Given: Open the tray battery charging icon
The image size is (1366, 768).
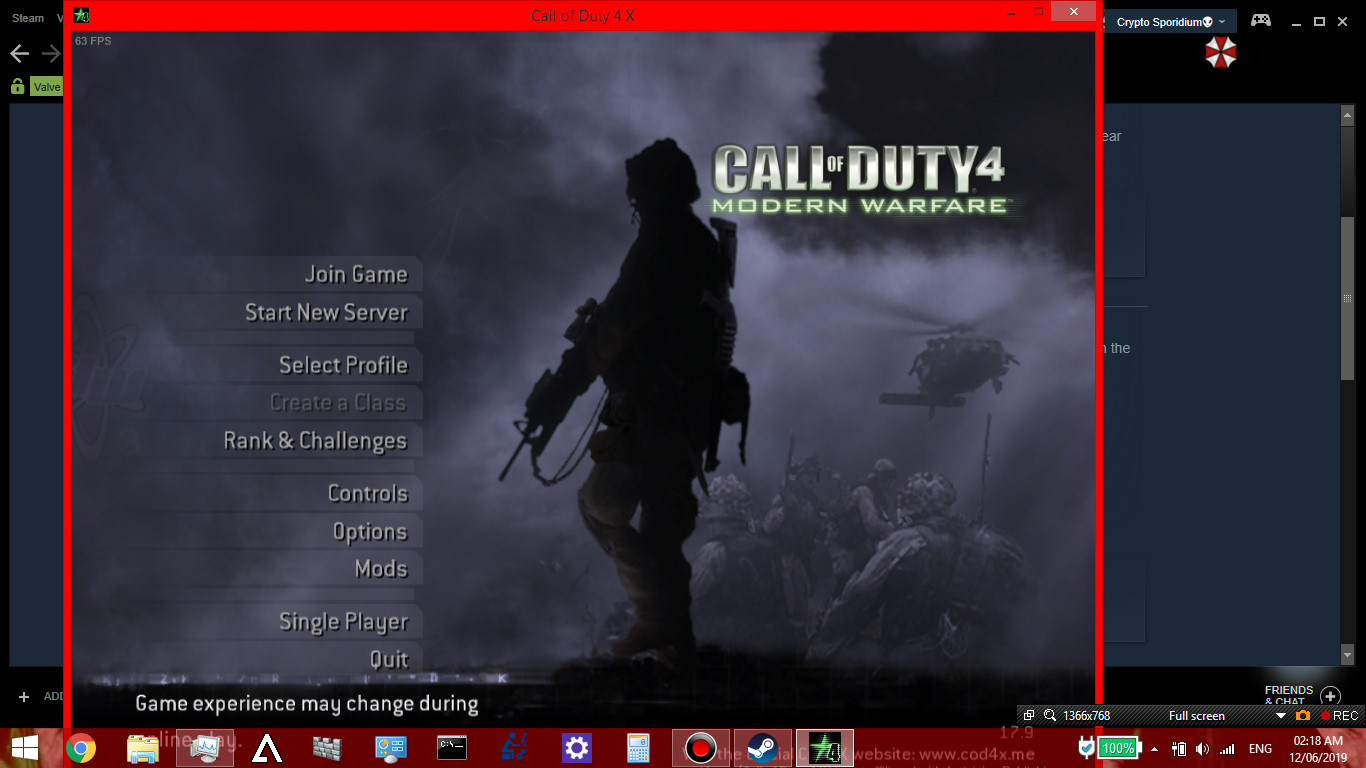Looking at the screenshot, I should tap(1179, 749).
